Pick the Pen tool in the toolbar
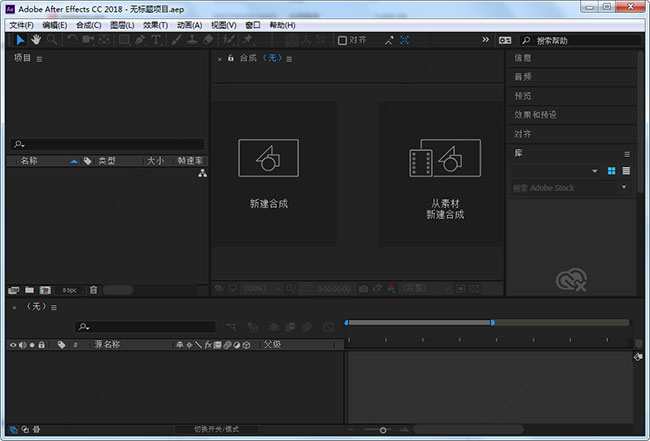Screen dimensions: 650x441 tap(140, 40)
